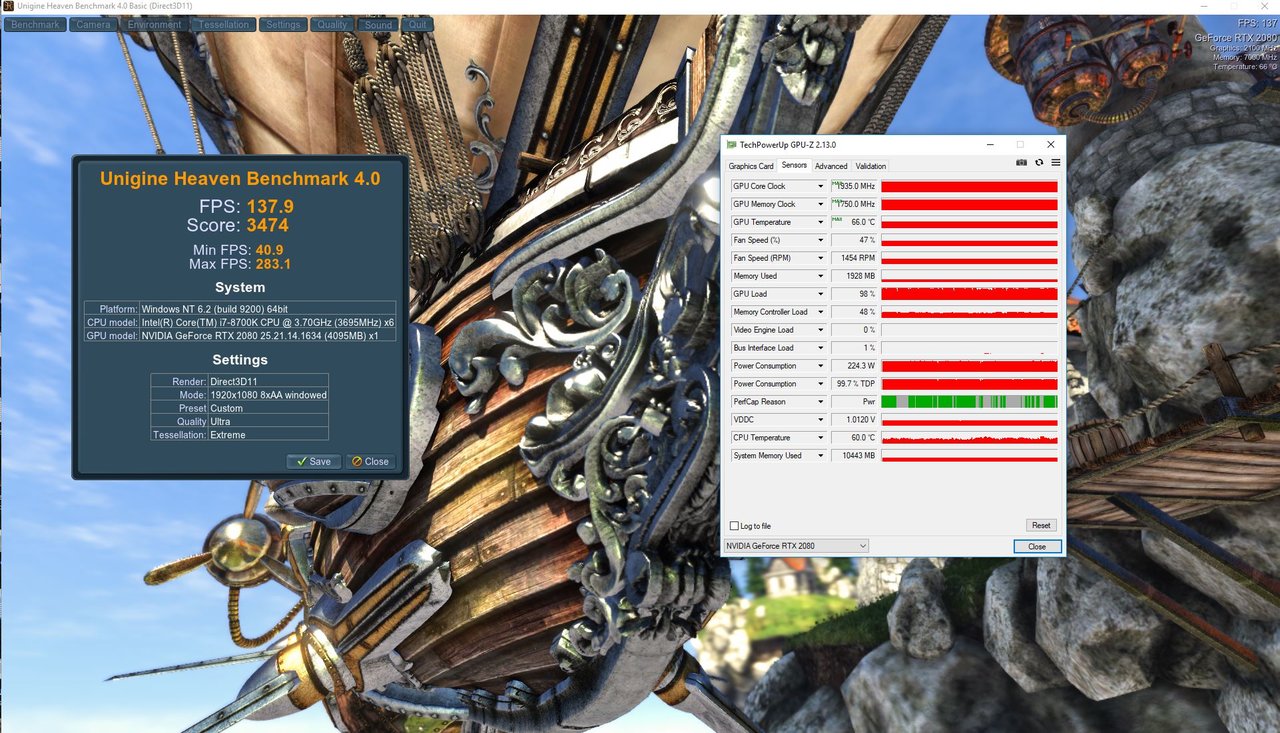Viewport: 1280px width, 733px height.
Task: Click the Score 3474 result text
Action: [239, 225]
